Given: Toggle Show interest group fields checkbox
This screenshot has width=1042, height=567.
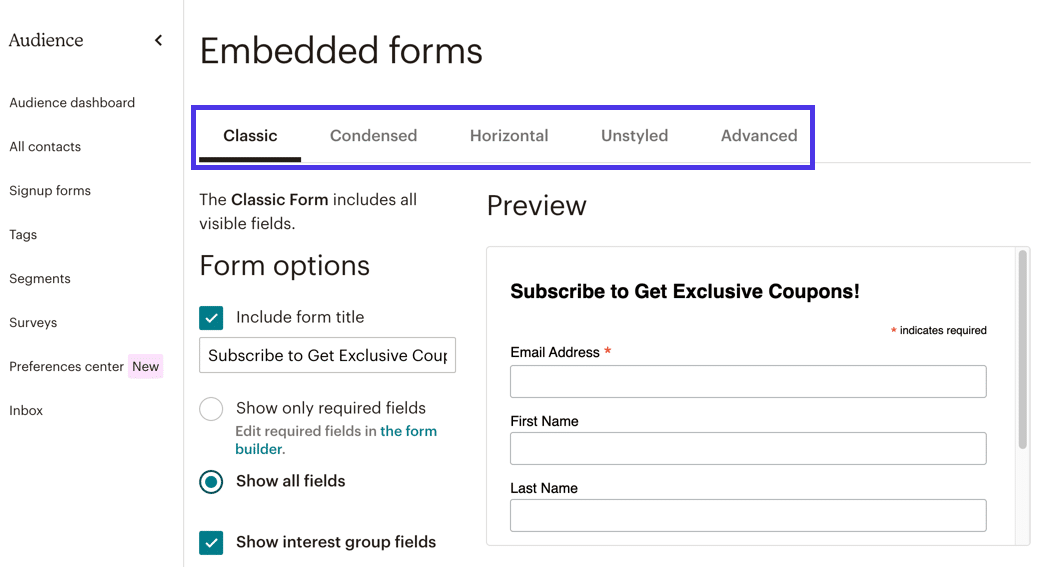Looking at the screenshot, I should click(x=211, y=543).
